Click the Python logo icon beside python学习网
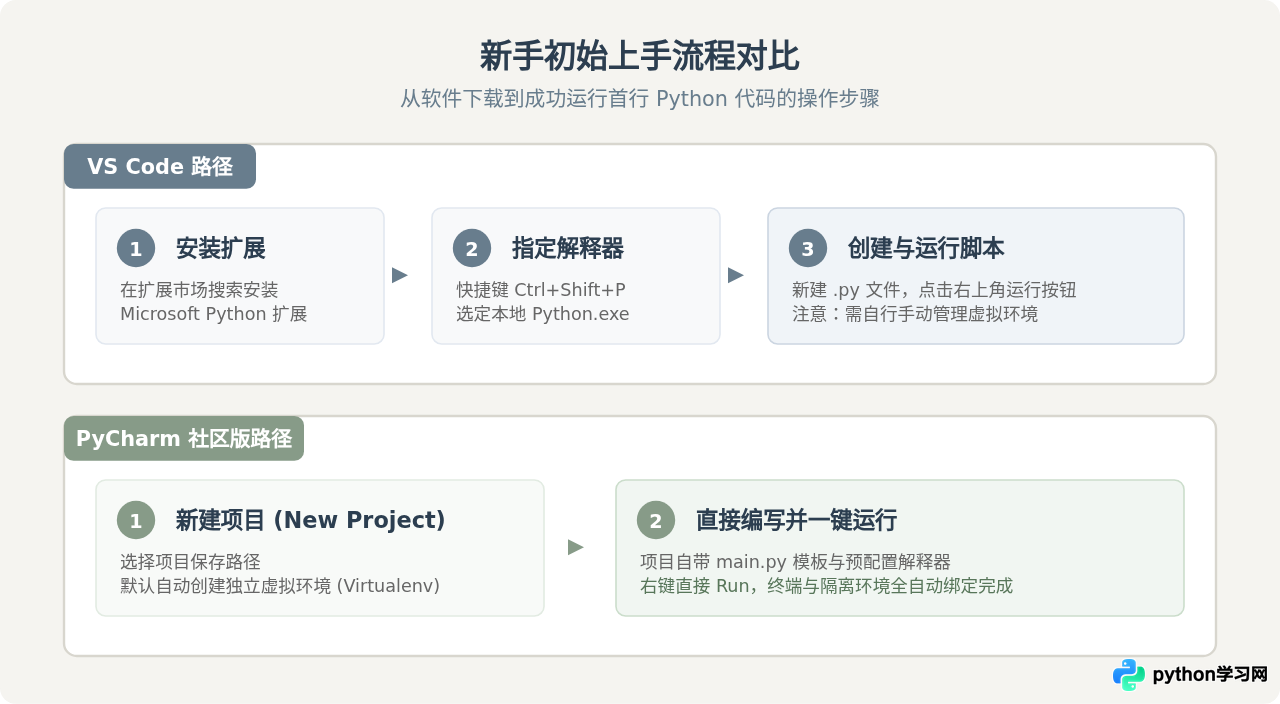Viewport: 1280px width, 704px height. tap(1129, 675)
